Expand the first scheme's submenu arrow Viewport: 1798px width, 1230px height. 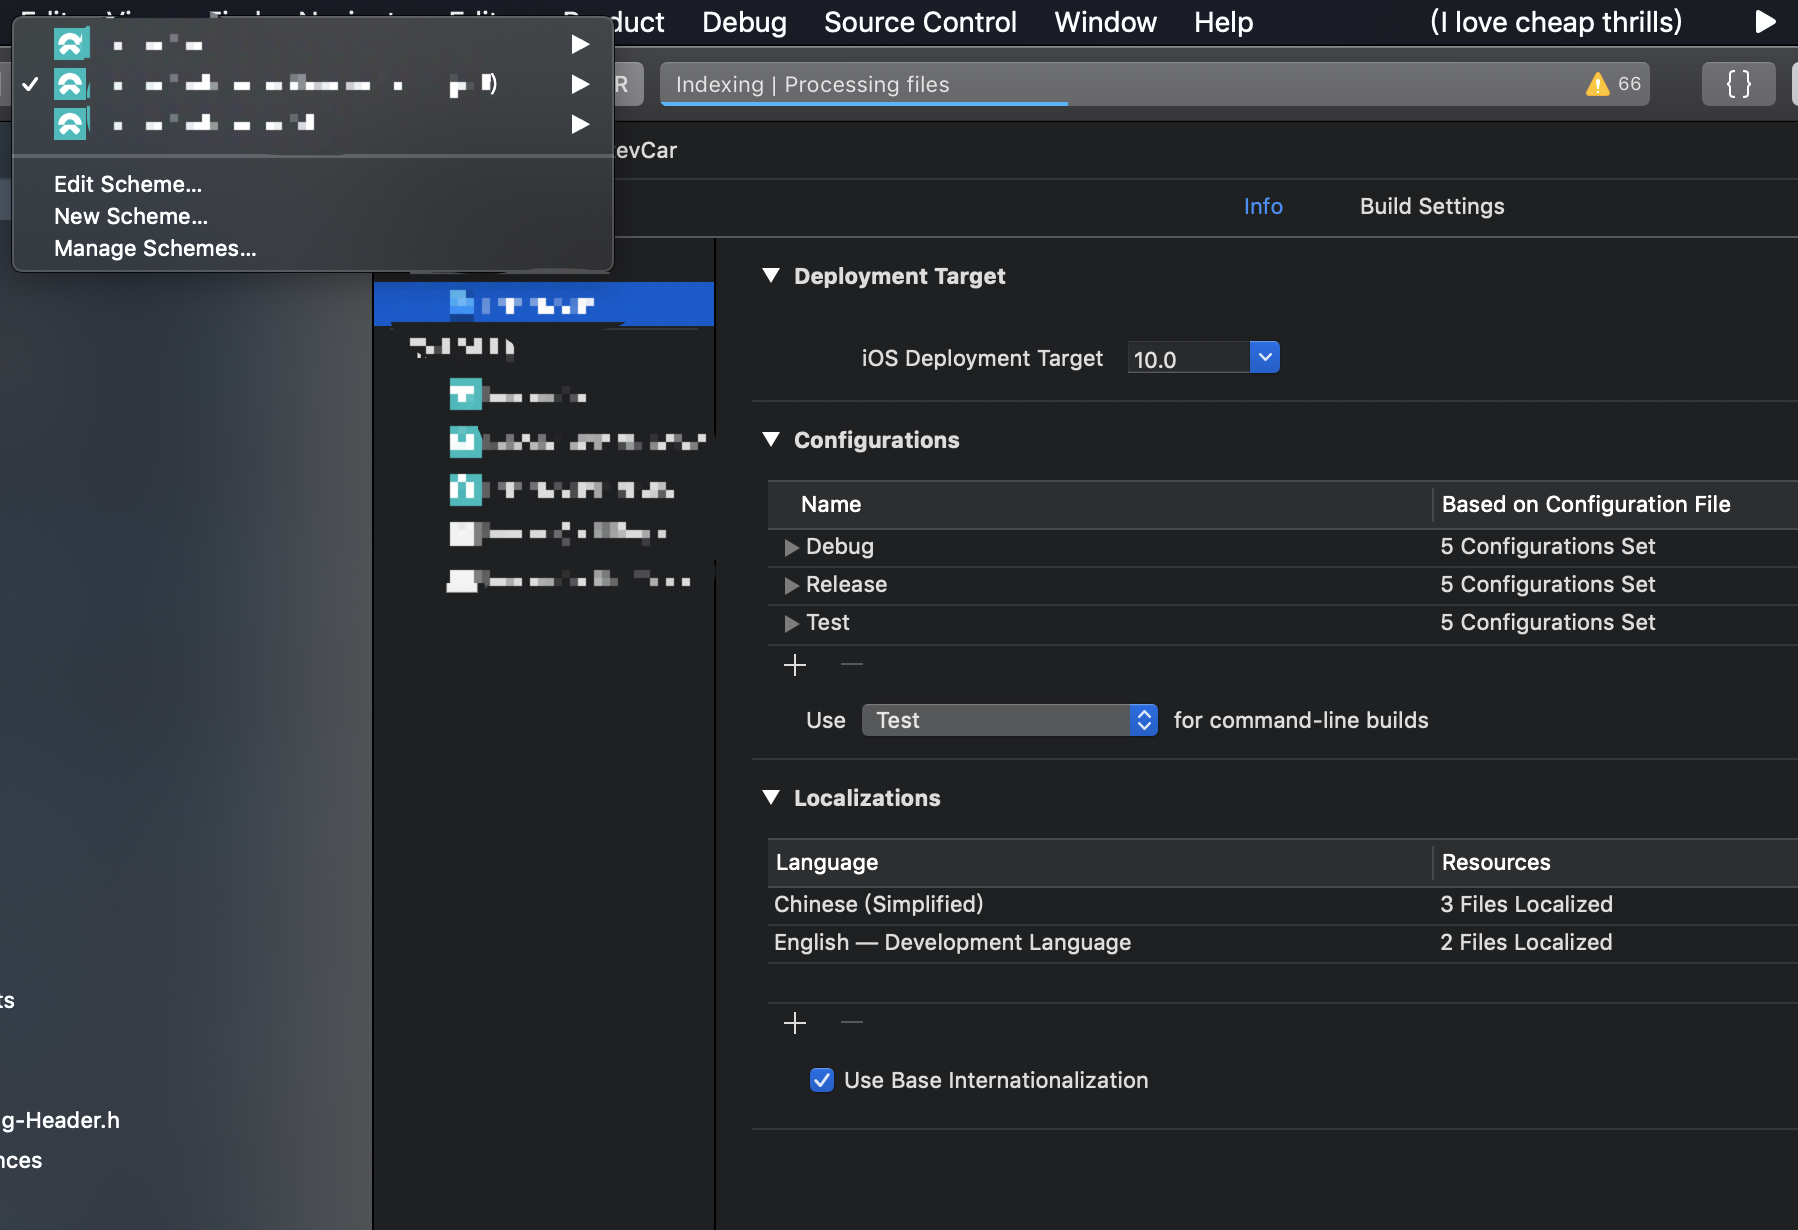(579, 44)
